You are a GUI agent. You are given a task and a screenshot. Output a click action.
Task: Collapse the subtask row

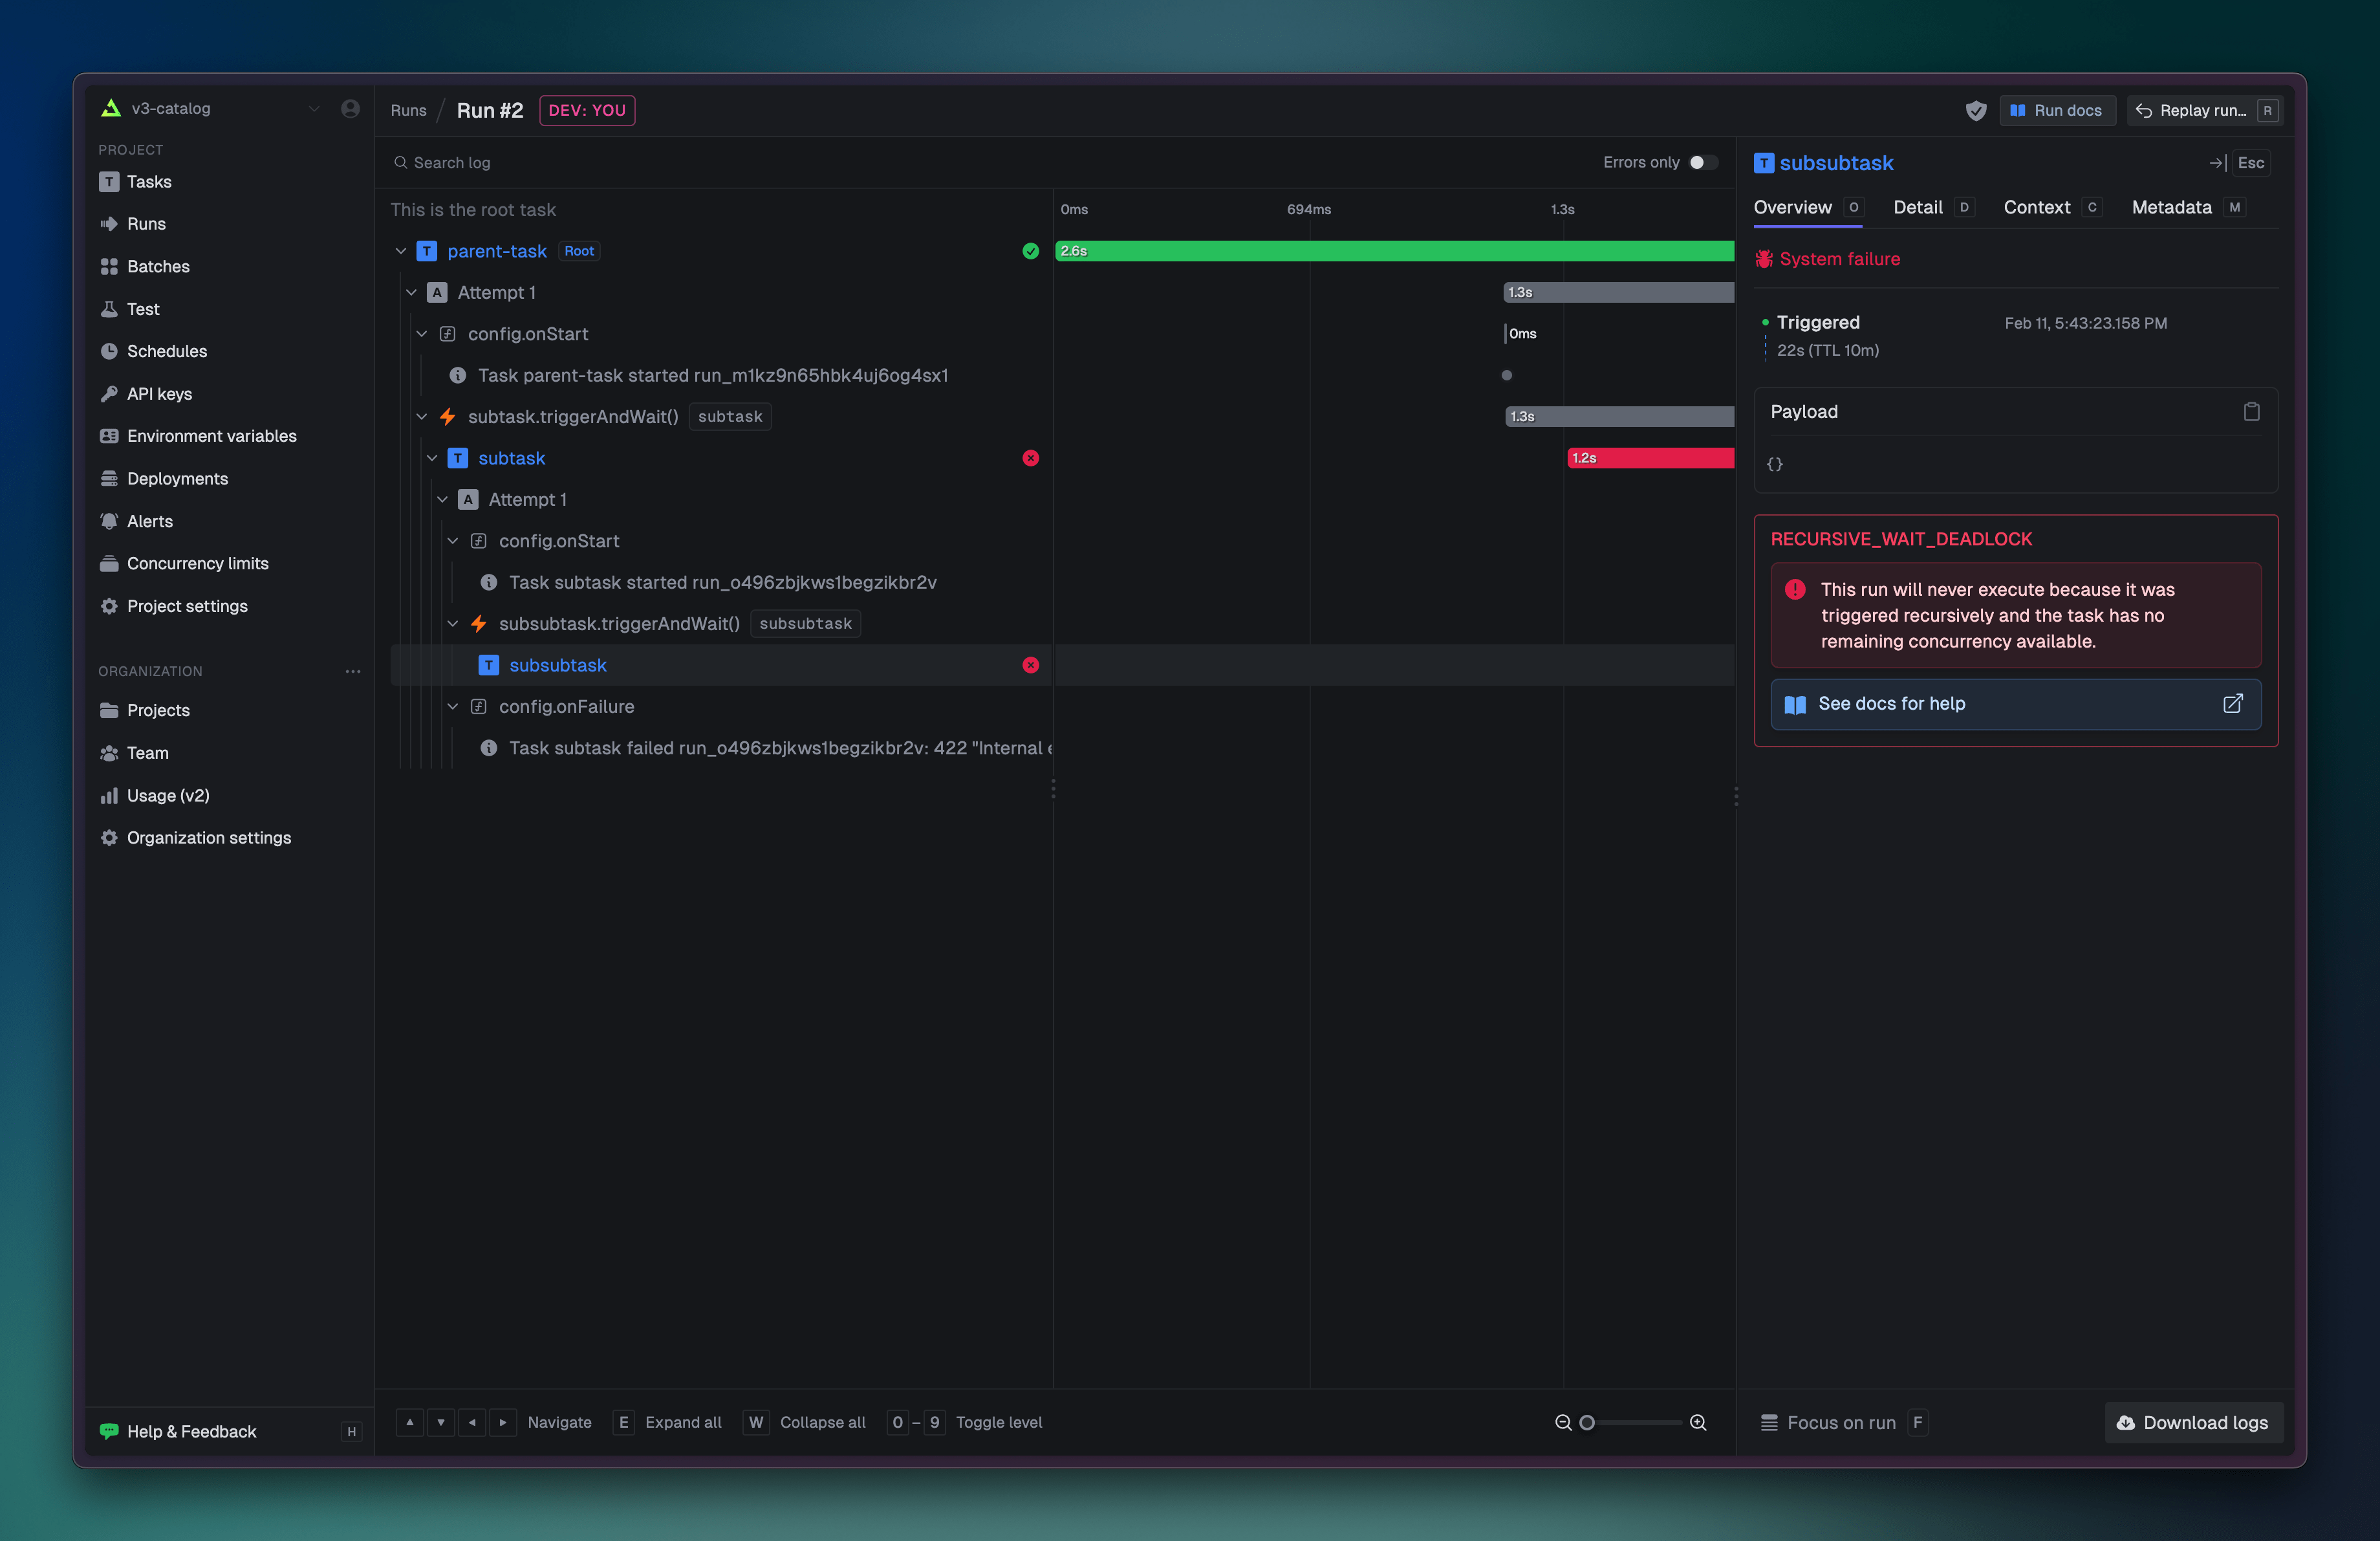[432, 458]
